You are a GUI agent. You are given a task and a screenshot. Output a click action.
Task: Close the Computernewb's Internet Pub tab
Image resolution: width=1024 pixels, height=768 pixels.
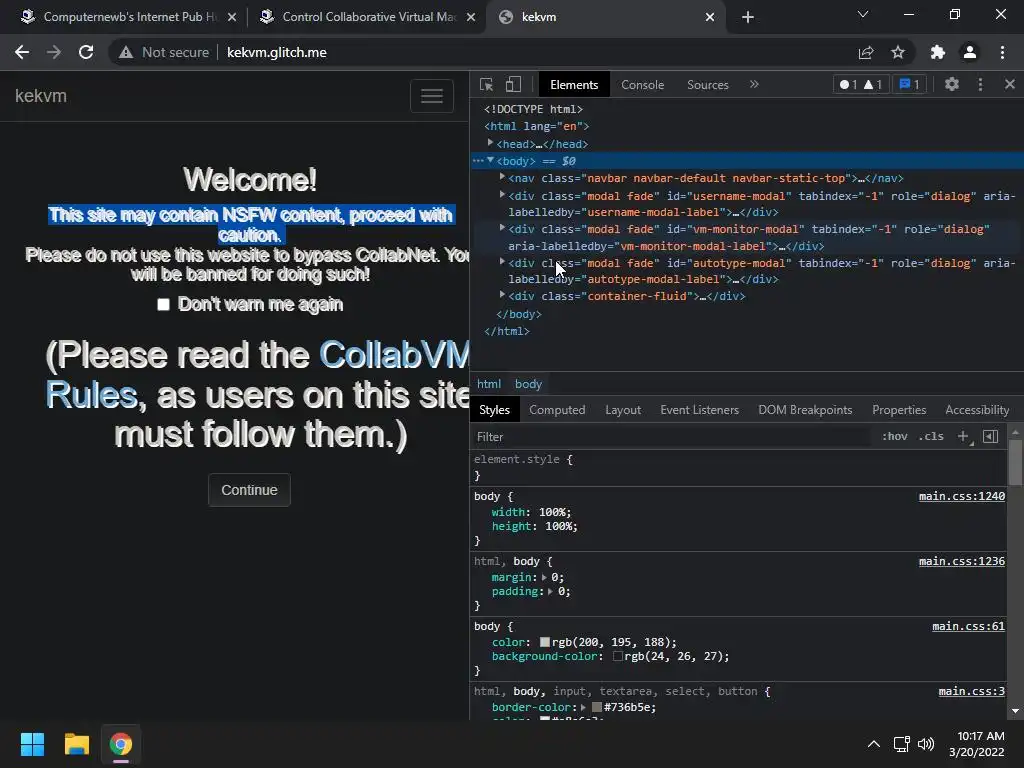232,17
